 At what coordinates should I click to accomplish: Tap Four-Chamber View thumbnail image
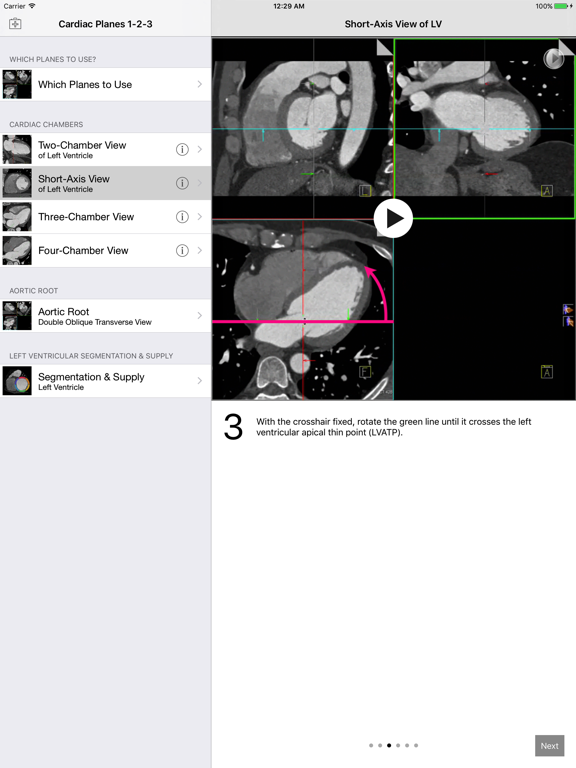(x=17, y=250)
